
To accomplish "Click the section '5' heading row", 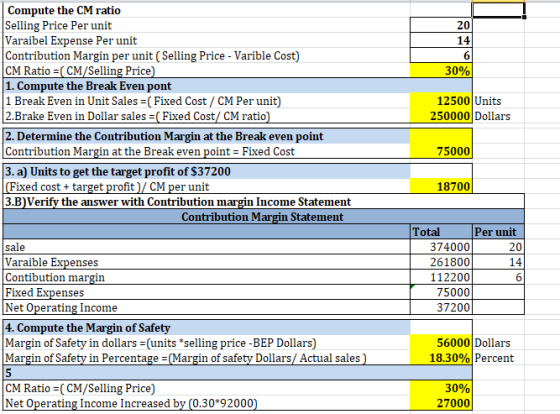I will [238, 373].
